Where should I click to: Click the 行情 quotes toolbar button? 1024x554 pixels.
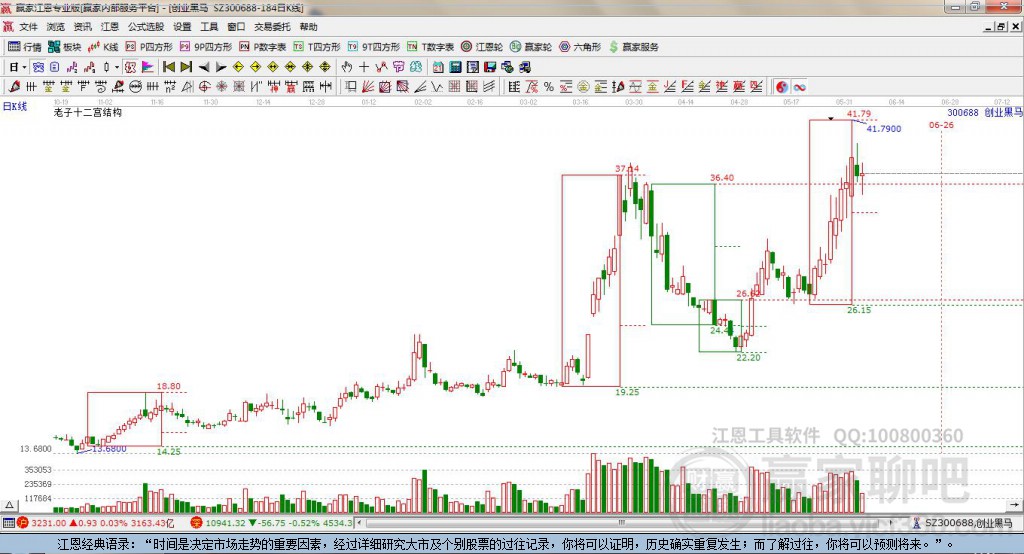(25, 47)
